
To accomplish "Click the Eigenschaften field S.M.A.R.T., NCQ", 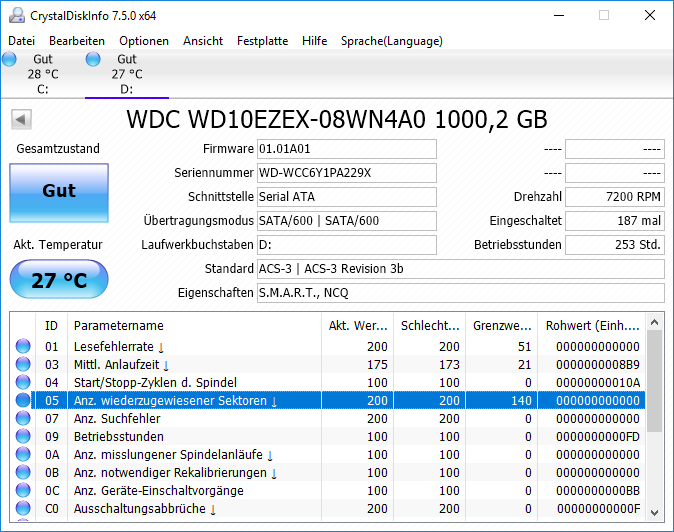I will coord(461,293).
